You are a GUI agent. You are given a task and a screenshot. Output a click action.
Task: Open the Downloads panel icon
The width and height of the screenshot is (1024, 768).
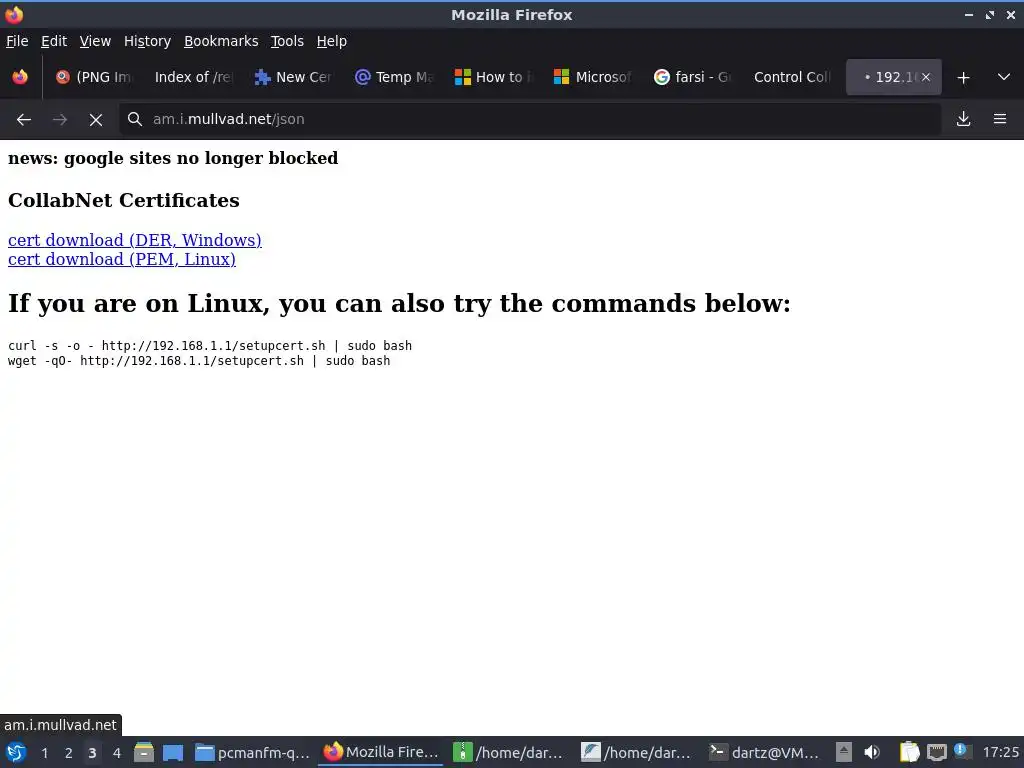coord(963,119)
